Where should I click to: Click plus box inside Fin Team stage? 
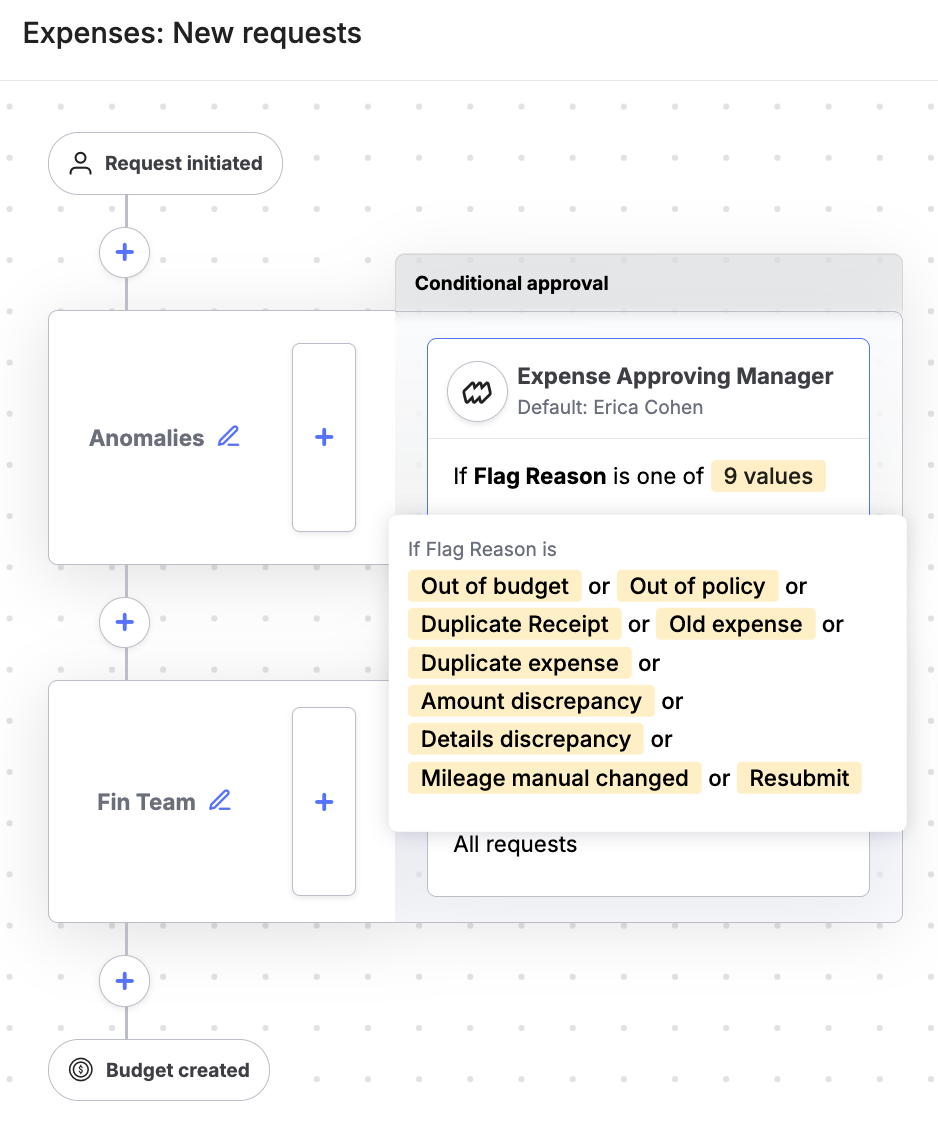pyautogui.click(x=324, y=801)
